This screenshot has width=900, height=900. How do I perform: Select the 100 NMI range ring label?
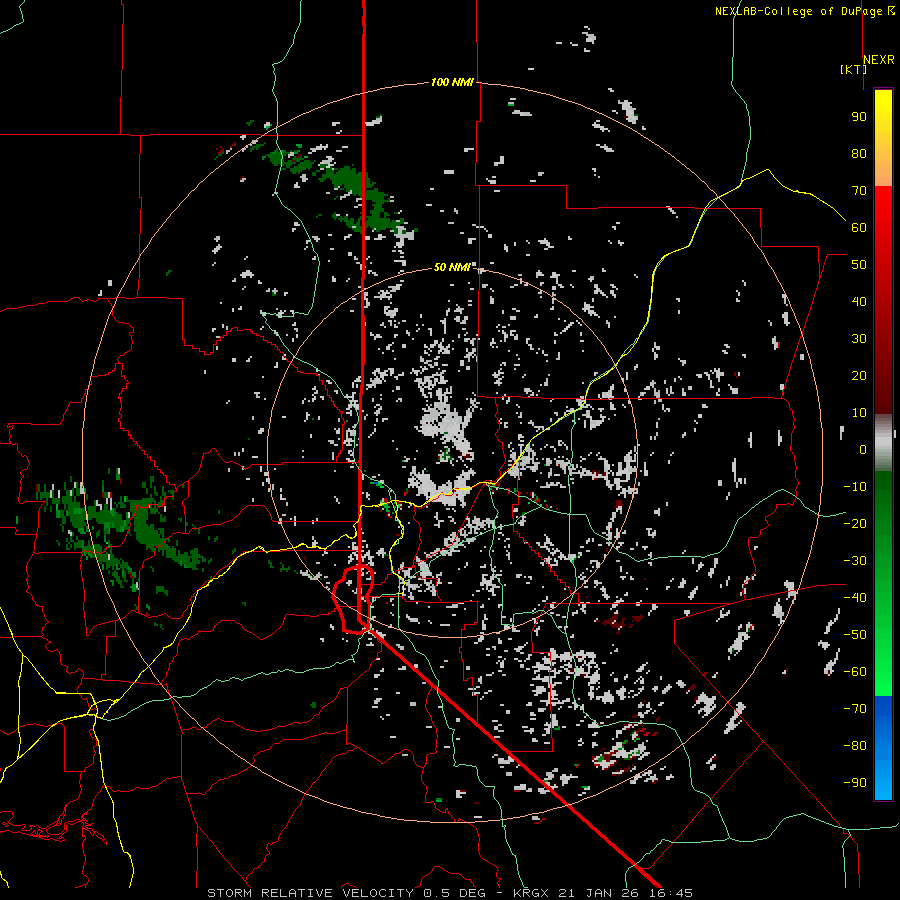pyautogui.click(x=452, y=82)
